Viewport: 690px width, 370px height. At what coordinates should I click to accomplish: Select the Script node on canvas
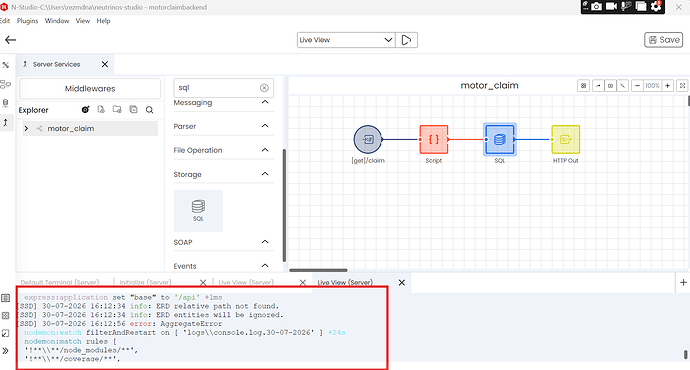(x=434, y=139)
